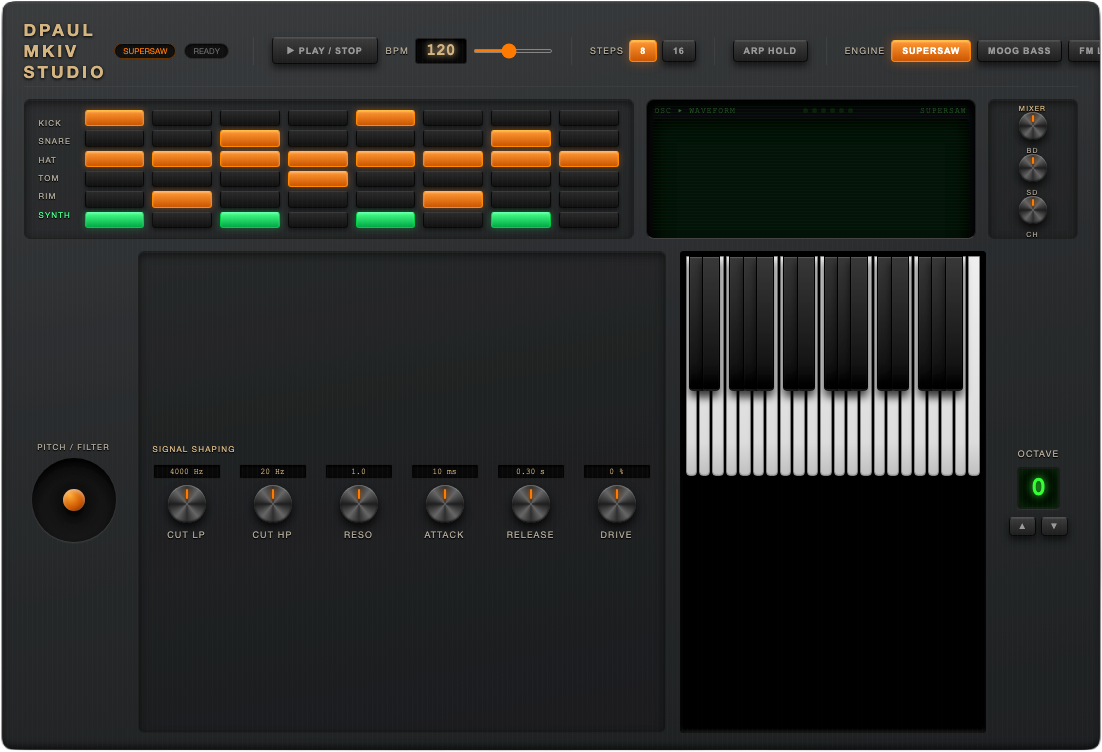
Task: Click the READY status badge
Action: pyautogui.click(x=207, y=51)
